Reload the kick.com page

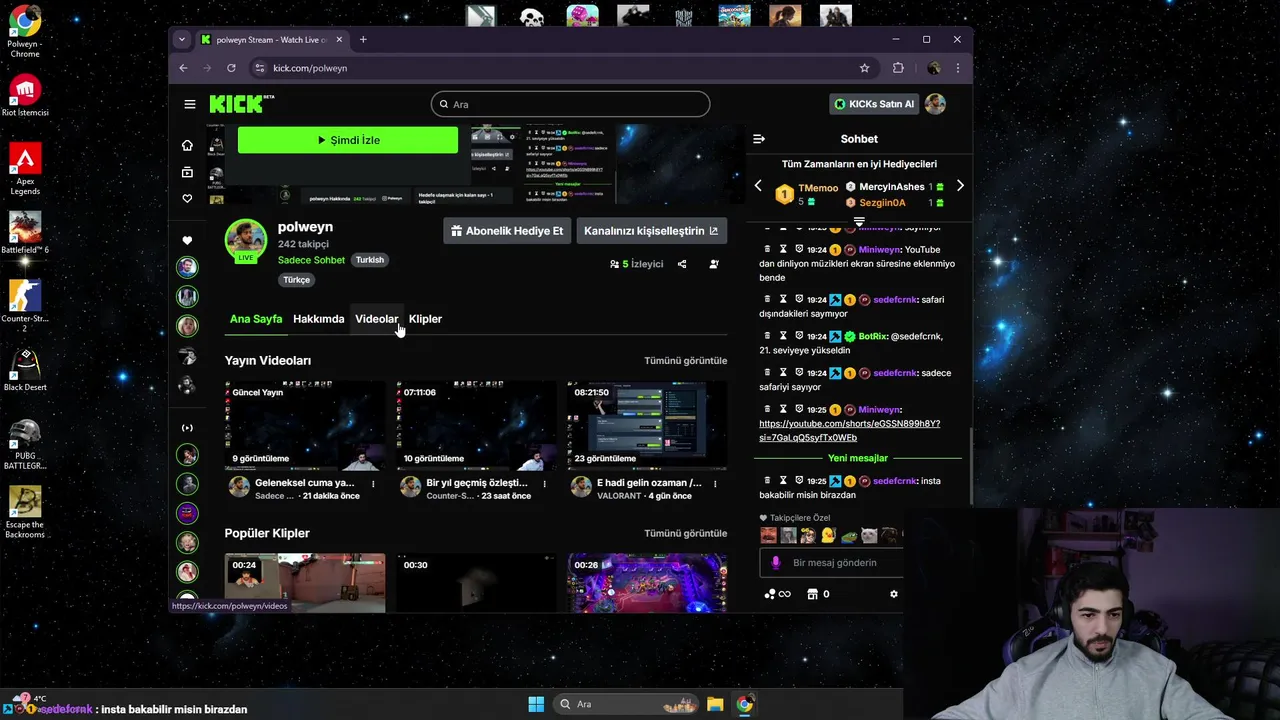231,68
